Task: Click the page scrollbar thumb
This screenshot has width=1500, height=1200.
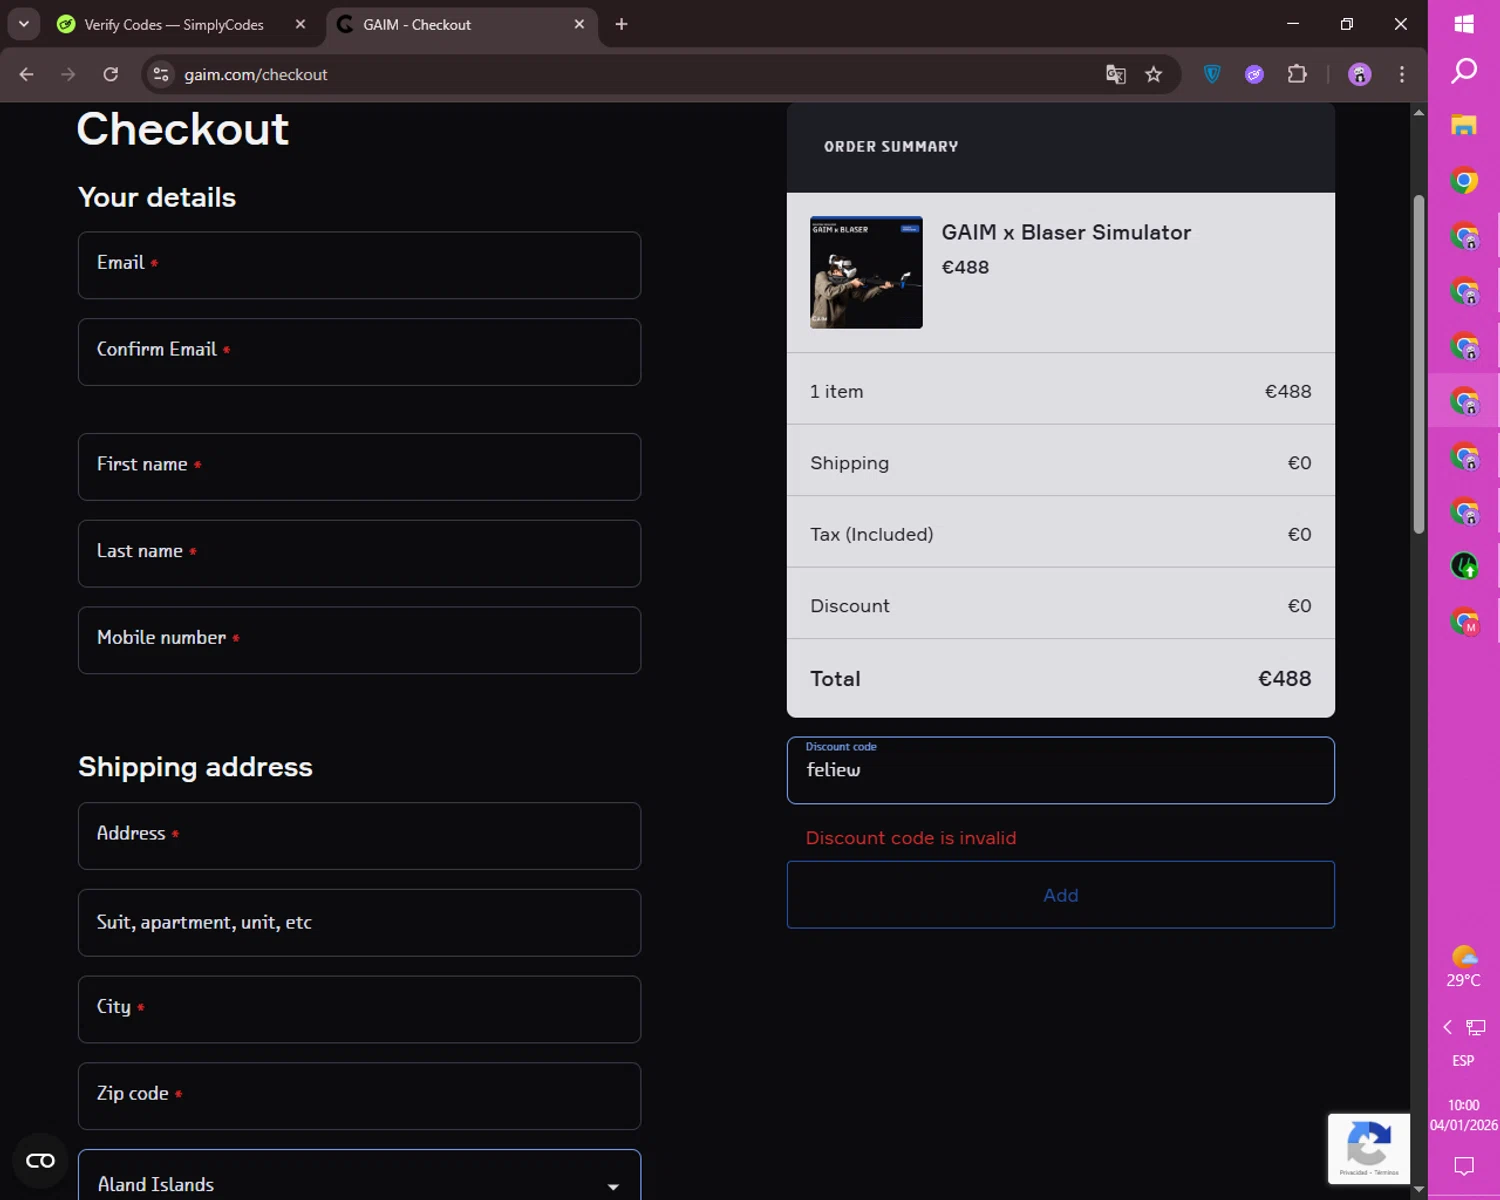Action: point(1419,365)
